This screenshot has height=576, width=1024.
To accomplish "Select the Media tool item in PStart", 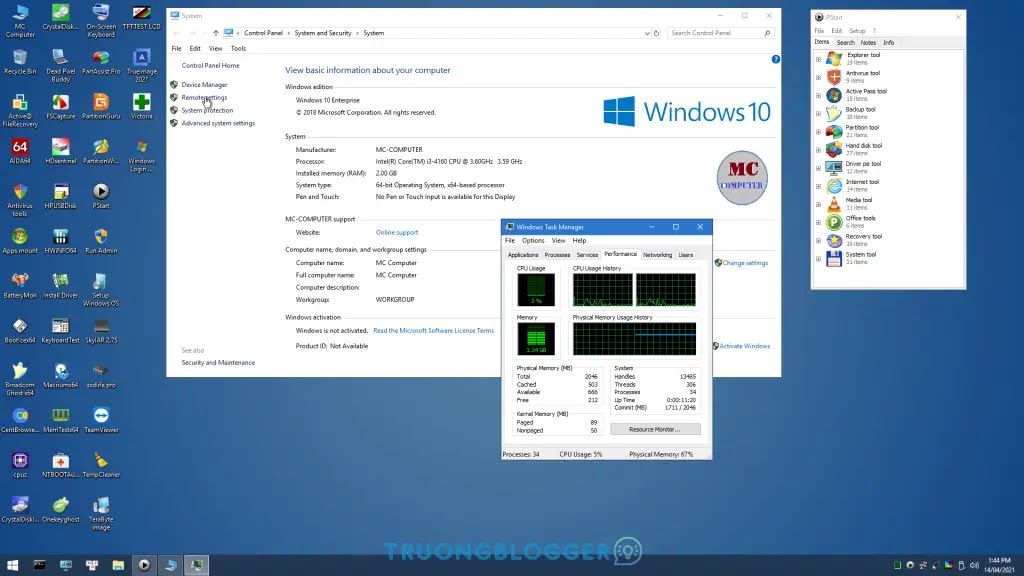I will click(858, 204).
